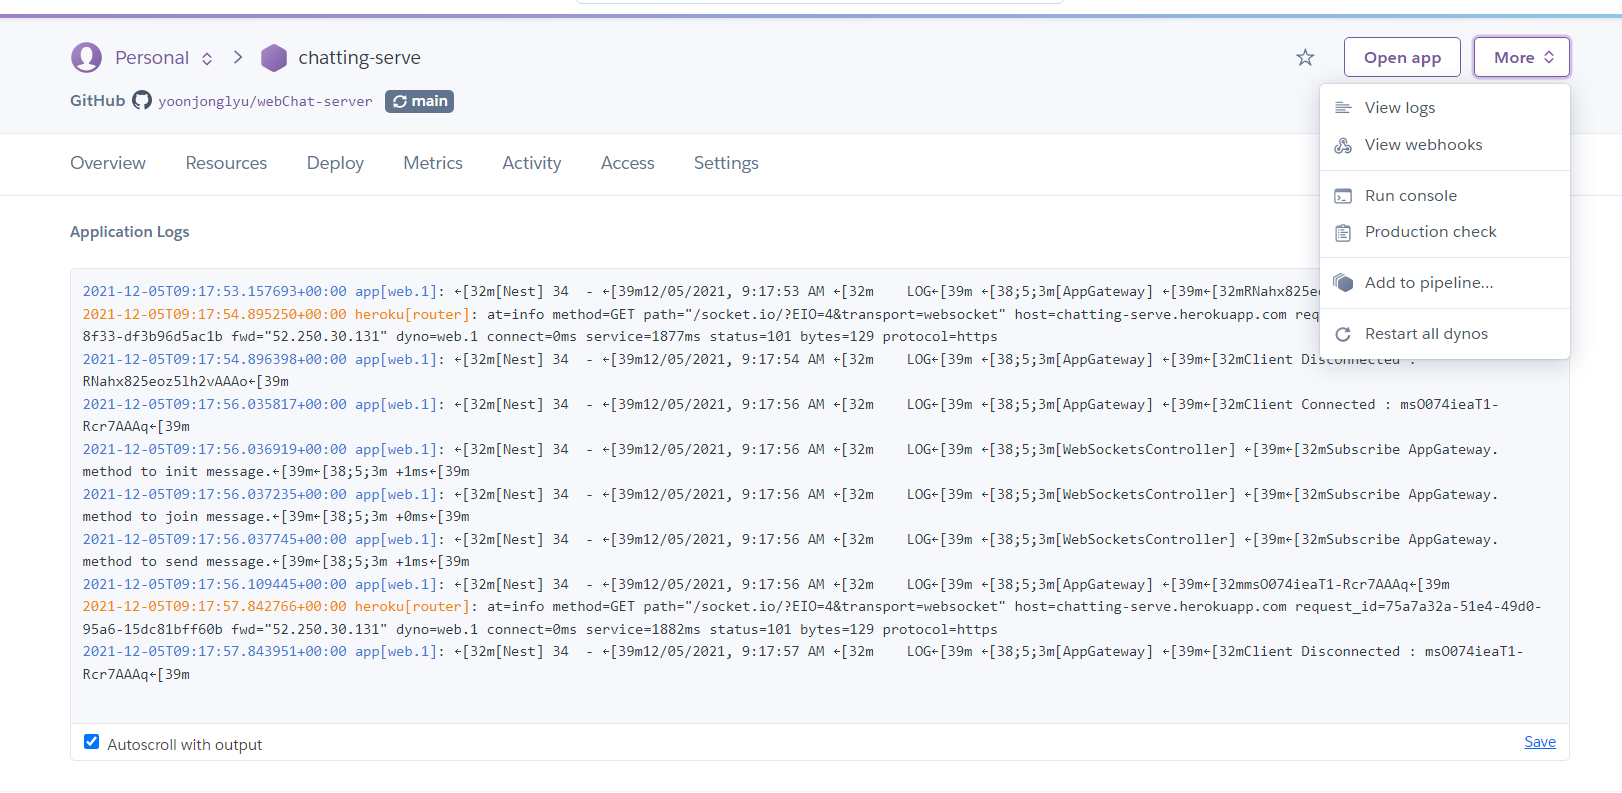Click the 'method to send message' log text
The width and height of the screenshot is (1622, 793).
175,562
